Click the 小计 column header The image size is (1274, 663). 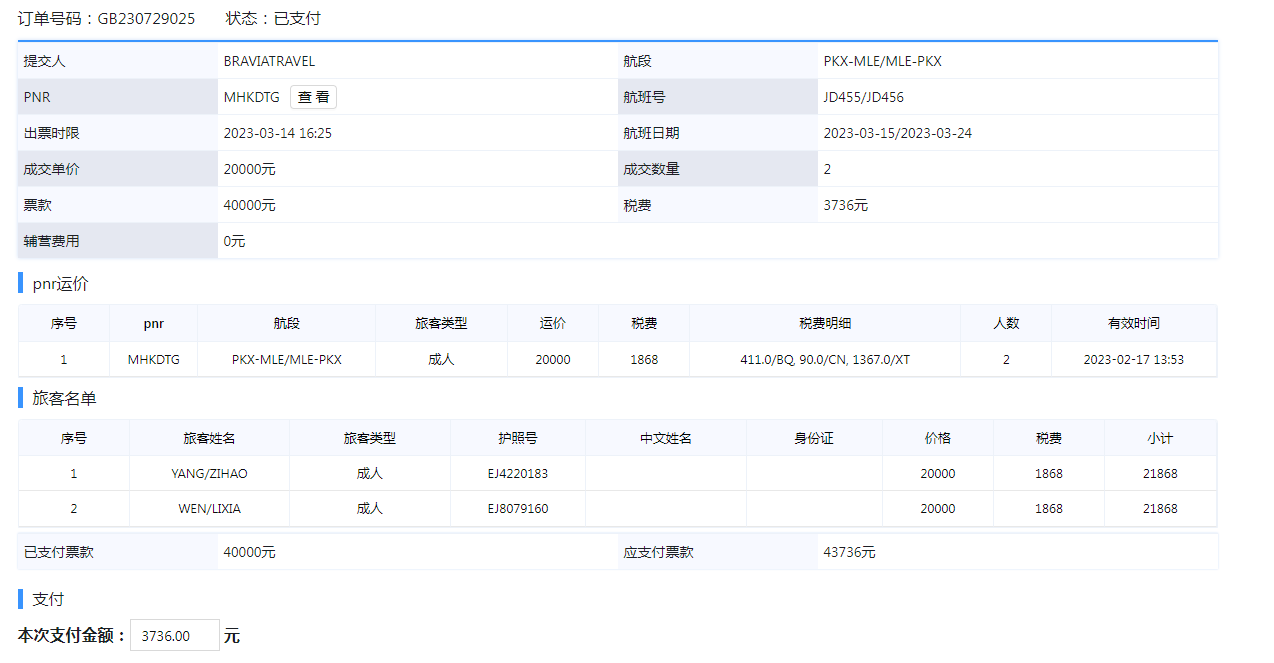[x=1160, y=438]
